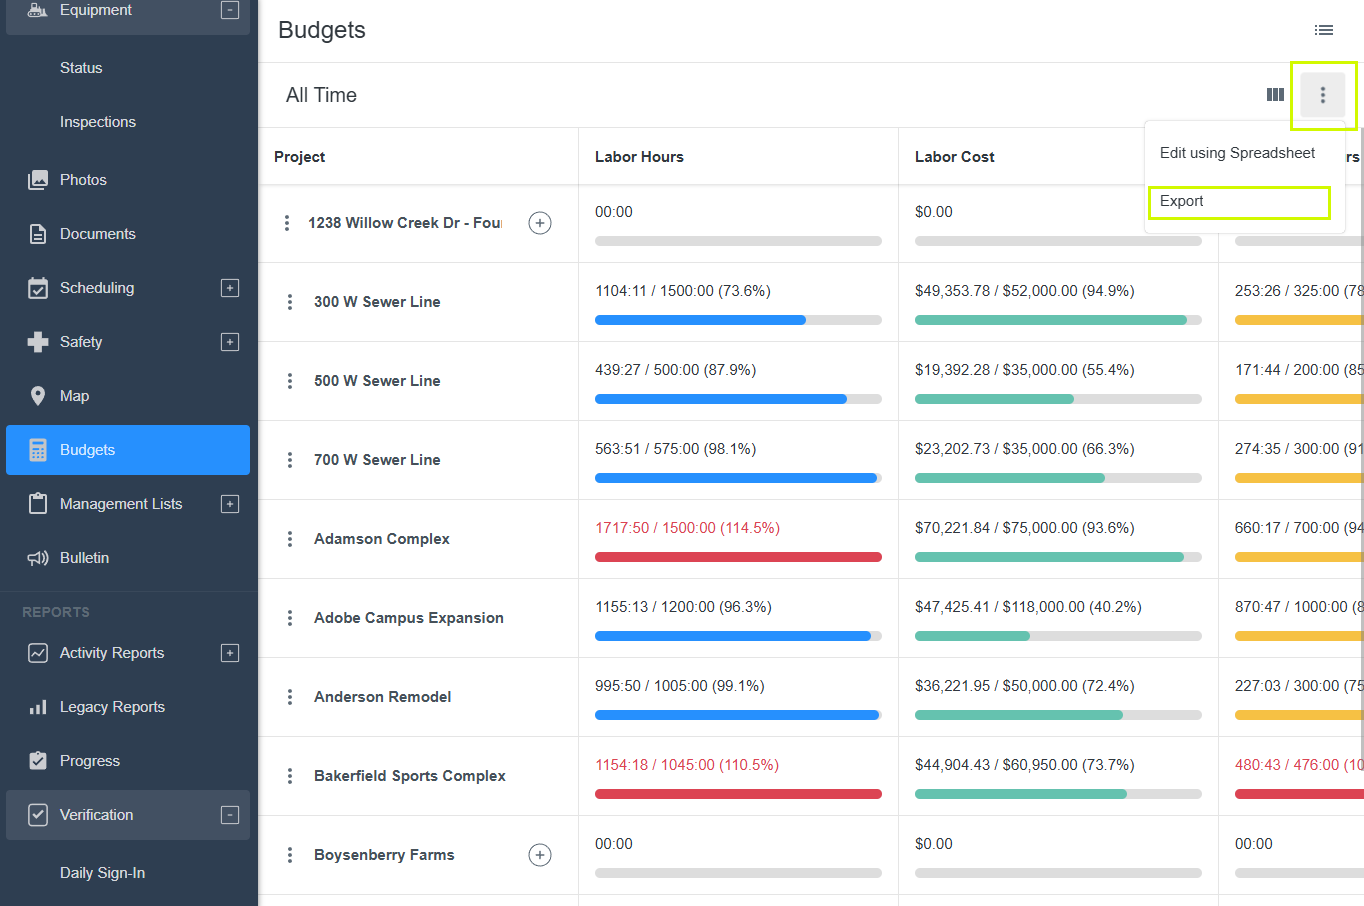This screenshot has width=1364, height=906.
Task: Click the Map pin icon
Action: coord(38,396)
